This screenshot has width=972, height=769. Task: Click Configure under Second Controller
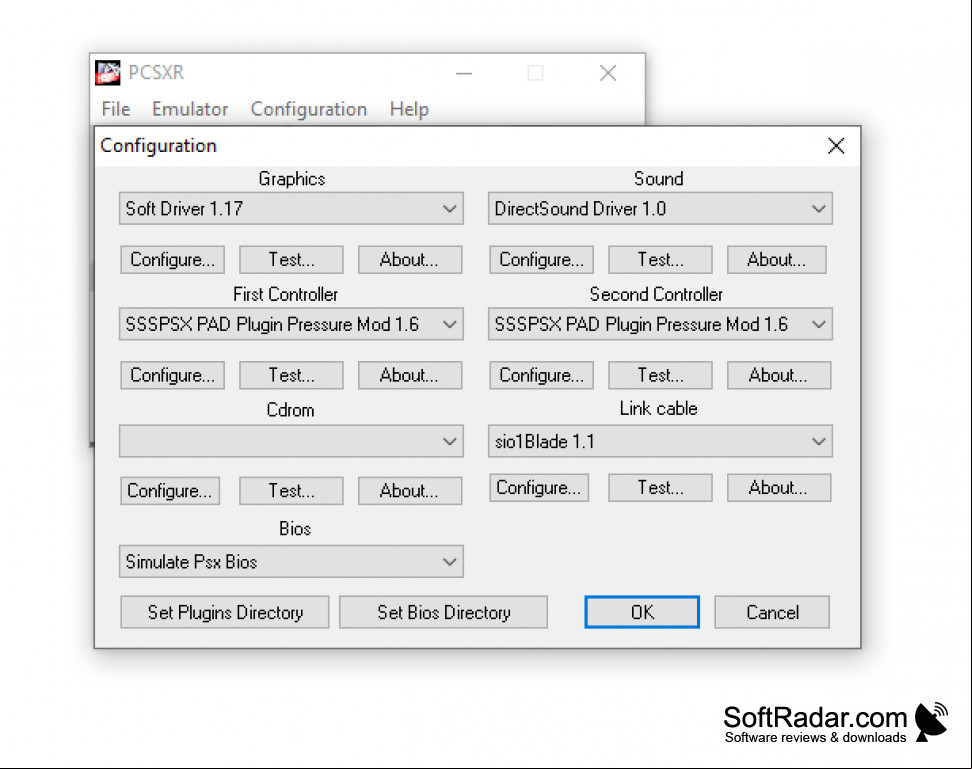[541, 376]
